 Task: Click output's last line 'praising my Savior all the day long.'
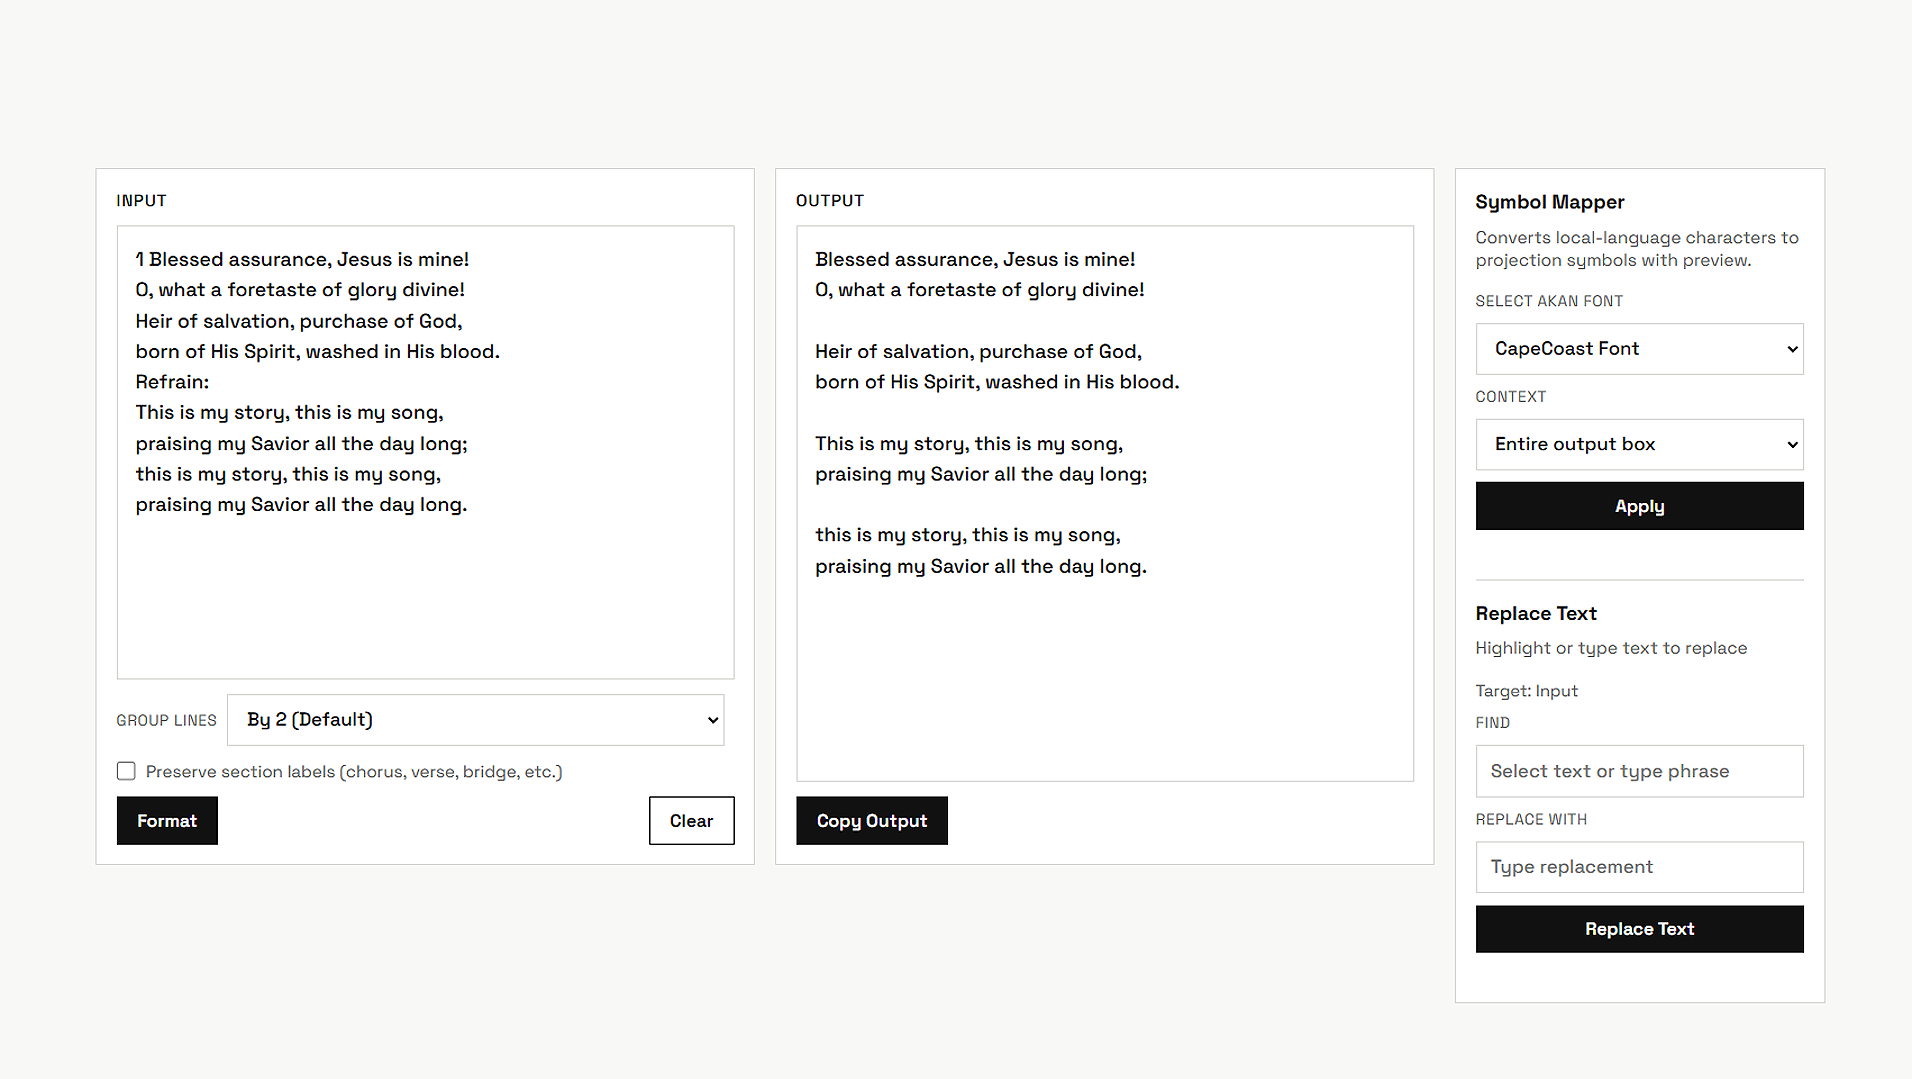click(980, 566)
